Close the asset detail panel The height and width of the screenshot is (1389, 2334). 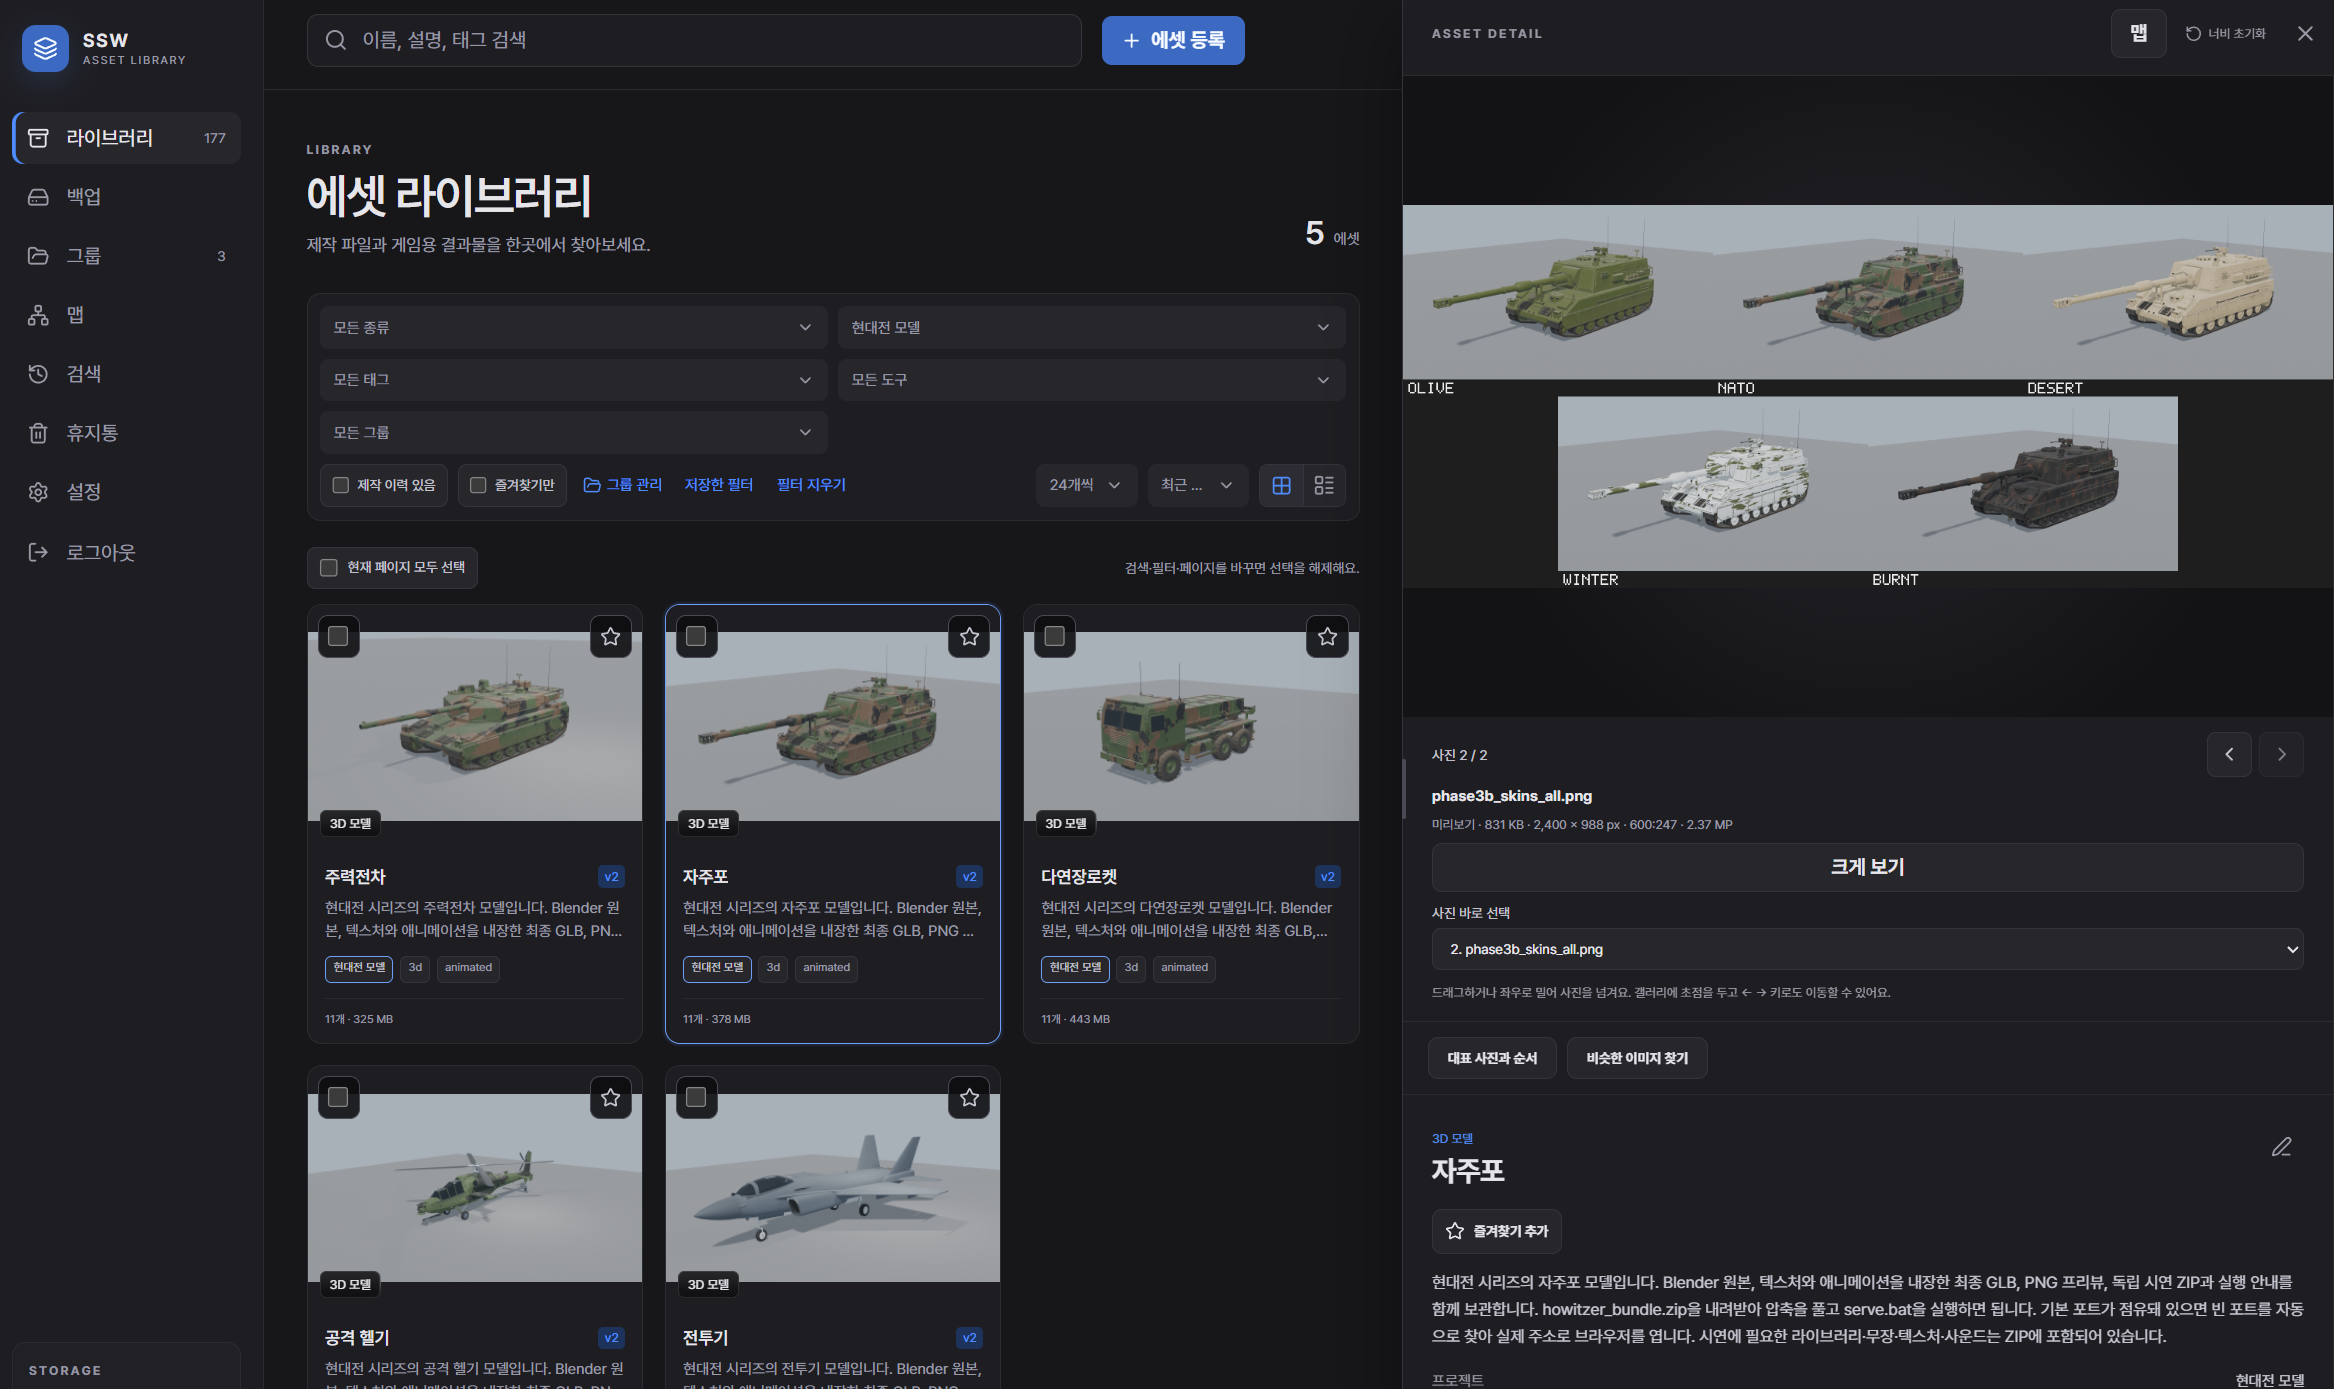pyautogui.click(x=2305, y=34)
